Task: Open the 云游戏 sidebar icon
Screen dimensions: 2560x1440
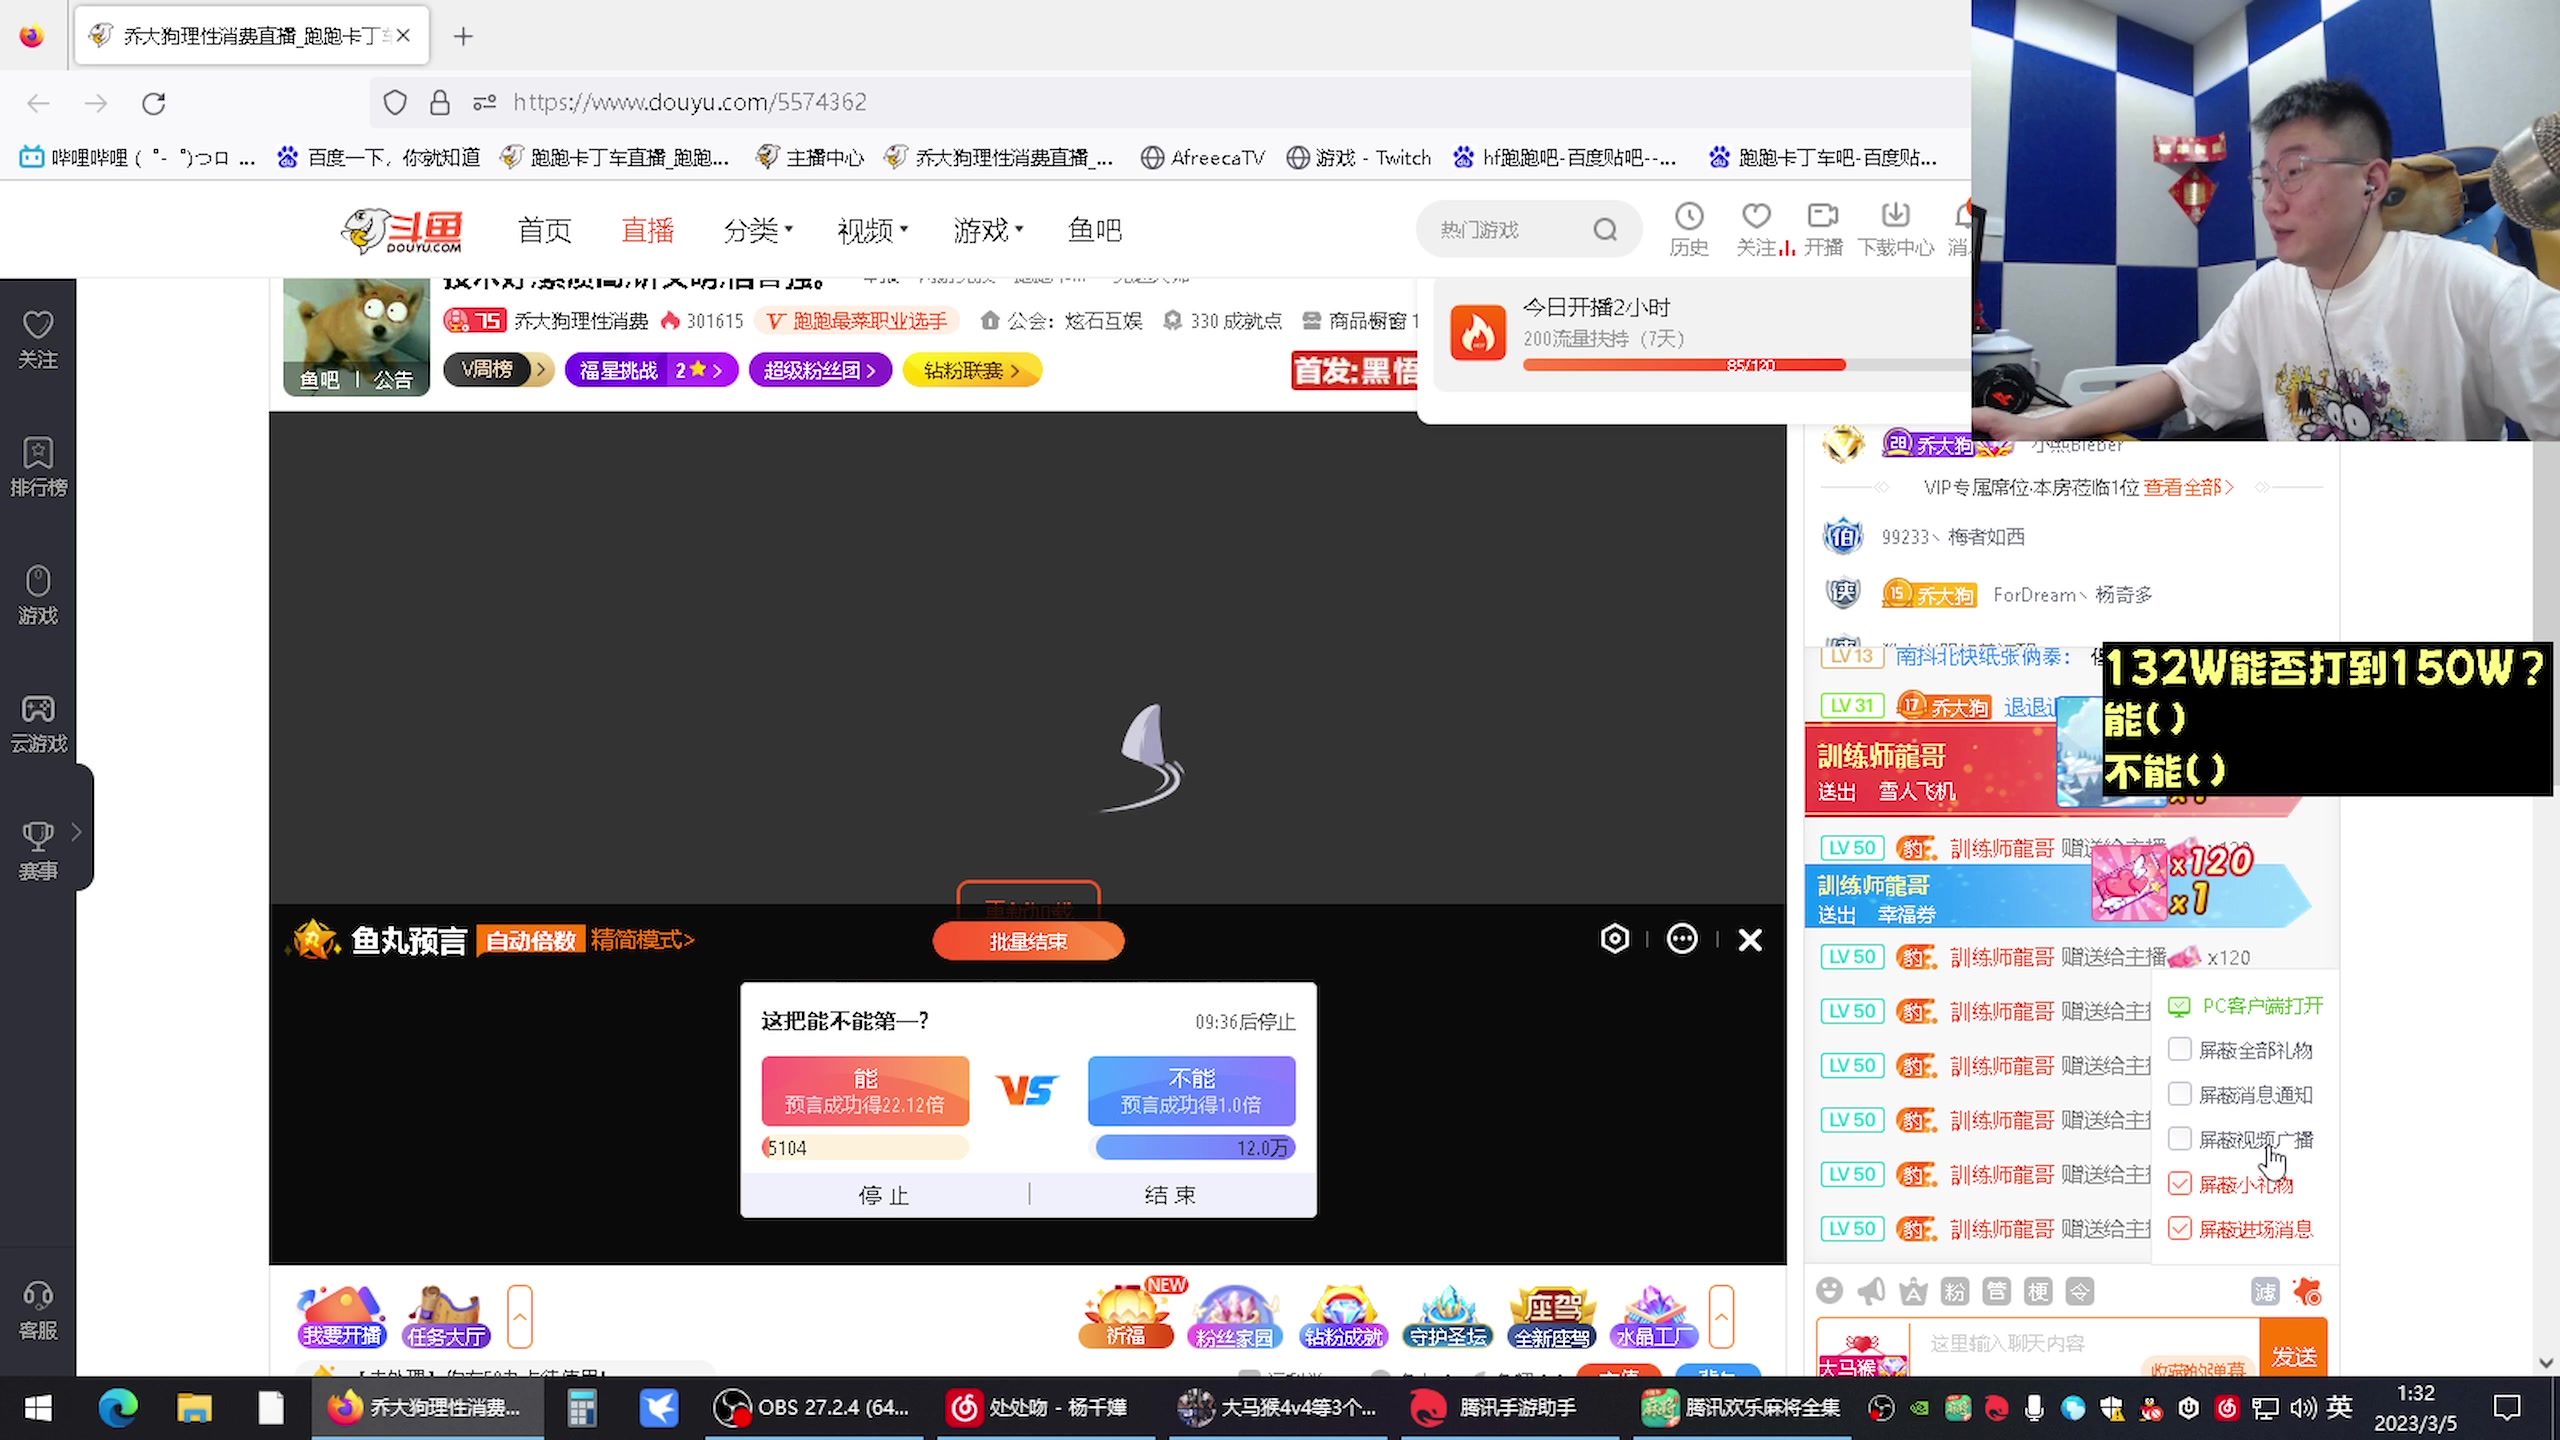Action: (x=37, y=722)
